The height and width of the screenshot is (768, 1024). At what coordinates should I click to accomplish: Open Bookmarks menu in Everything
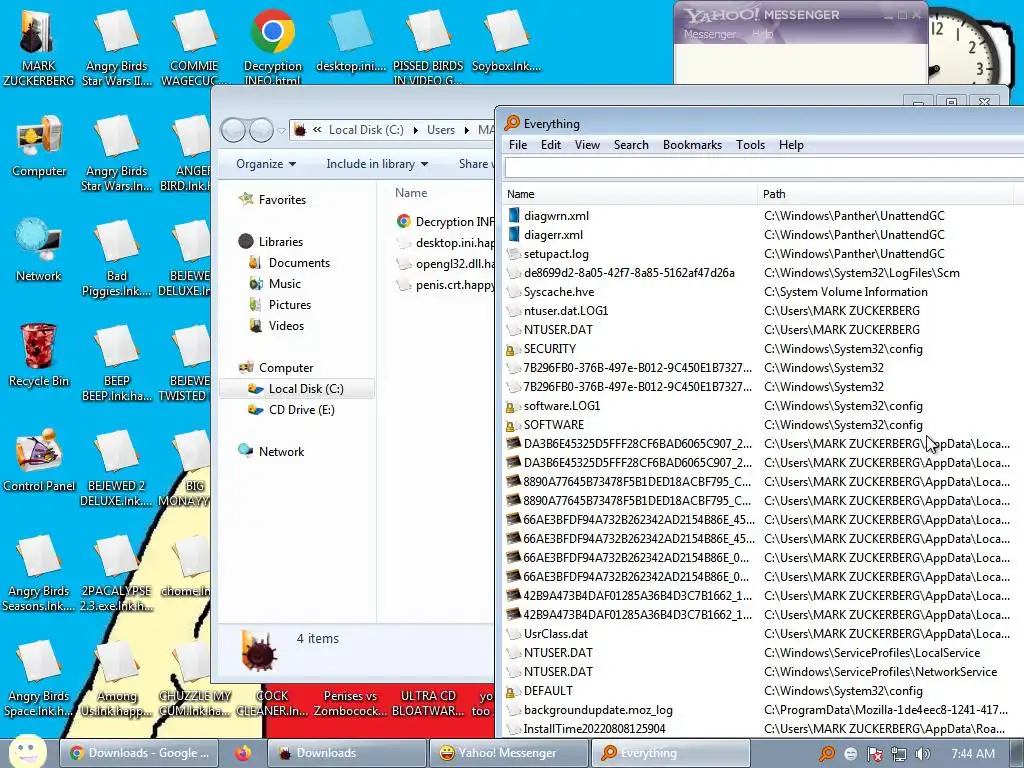tap(692, 145)
